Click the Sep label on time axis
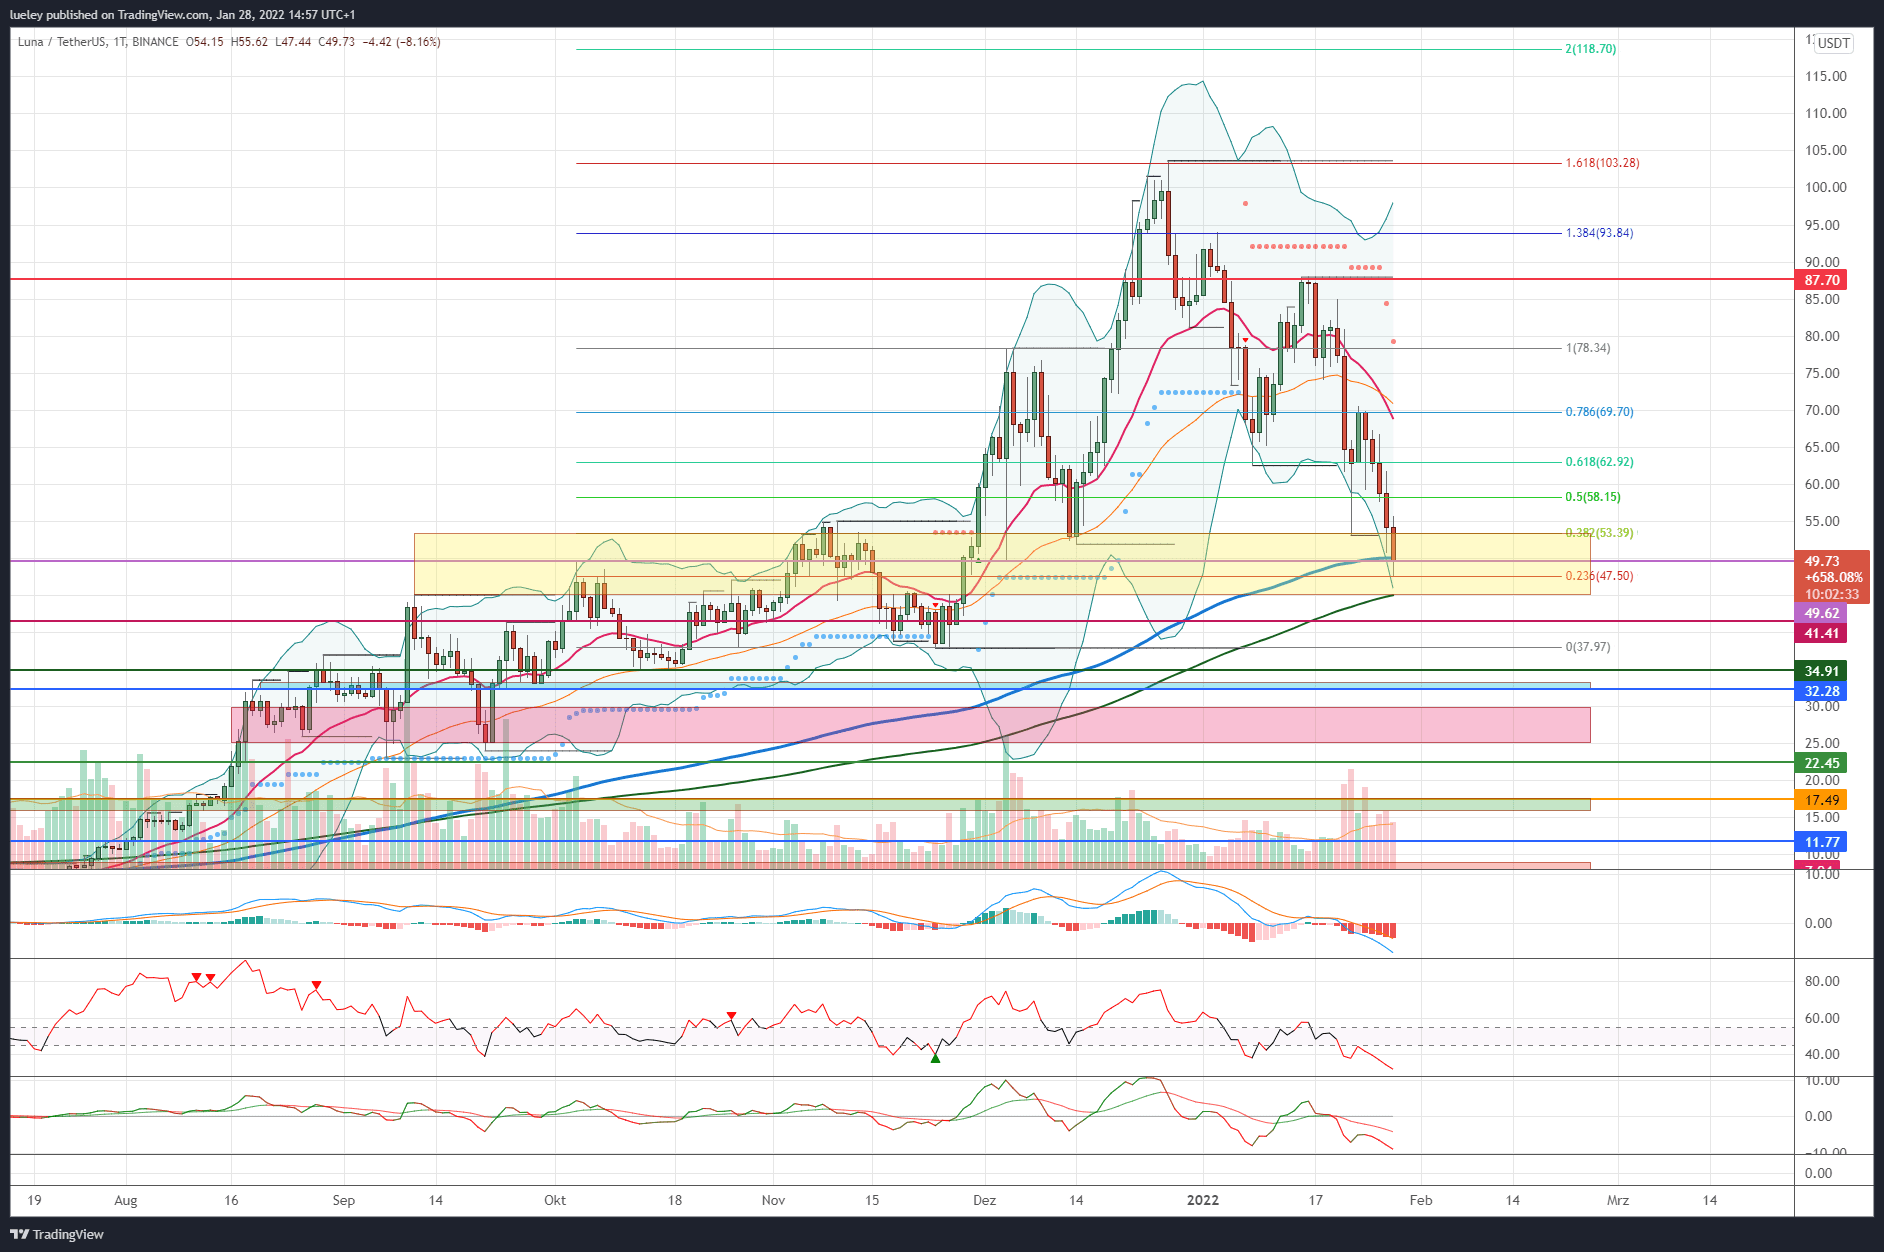This screenshot has height=1252, width=1884. pos(343,1200)
